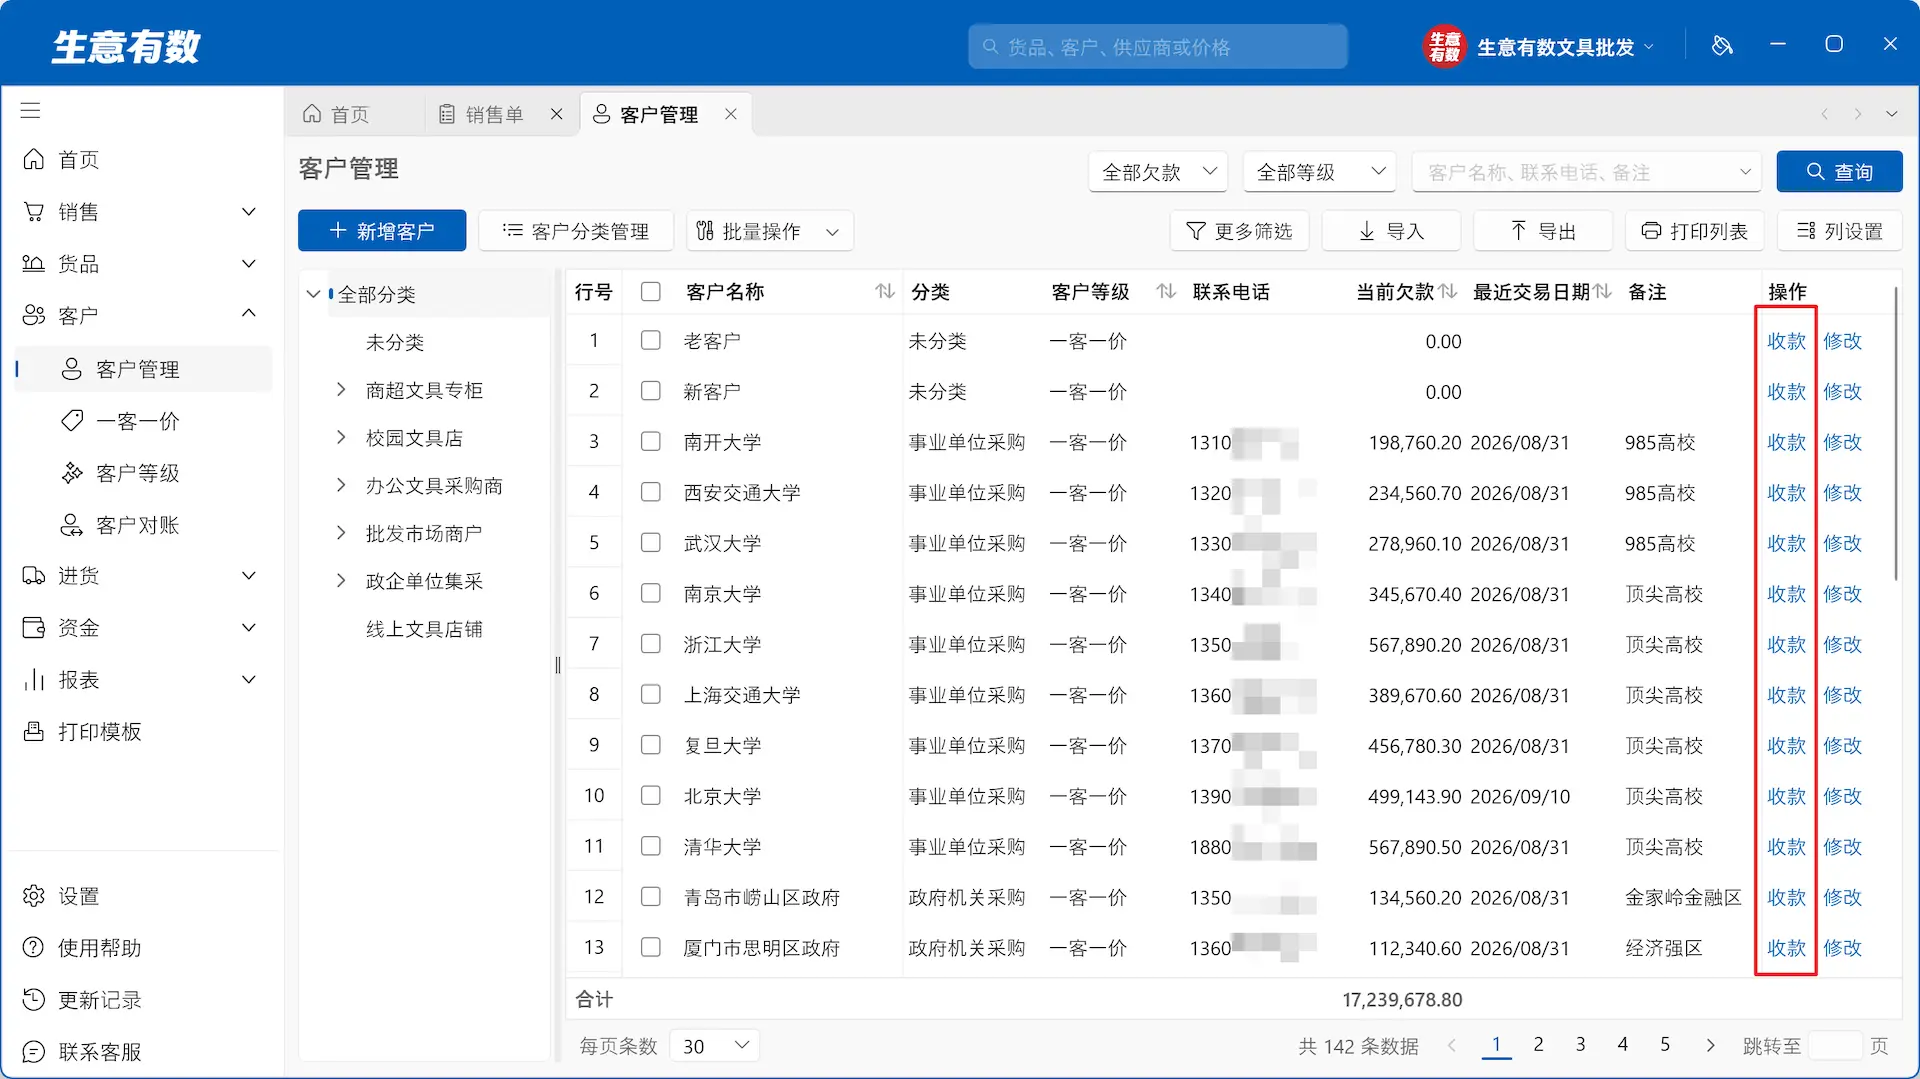
Task: Go to 客户等级 sidebar item
Action: coord(140,473)
